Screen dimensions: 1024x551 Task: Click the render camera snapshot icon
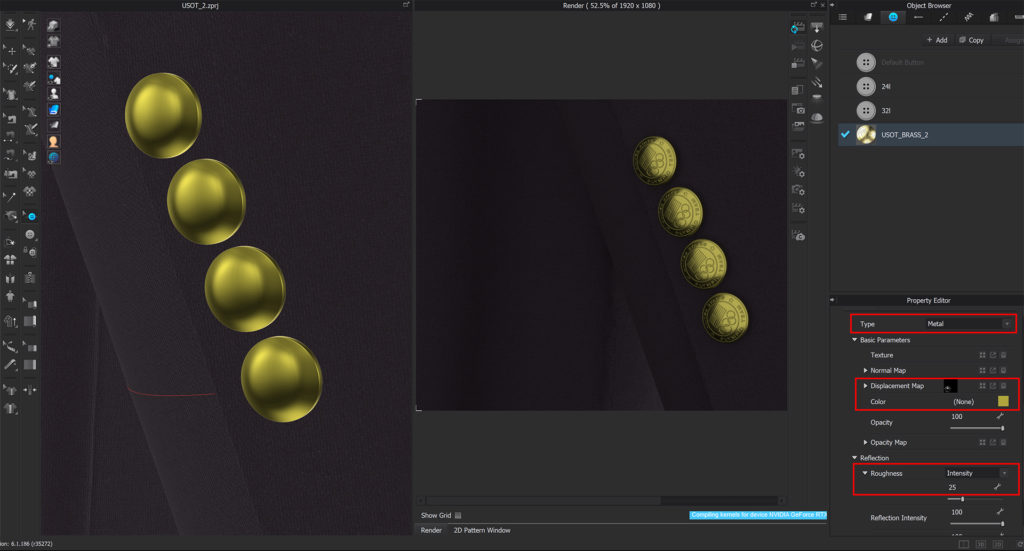798,108
